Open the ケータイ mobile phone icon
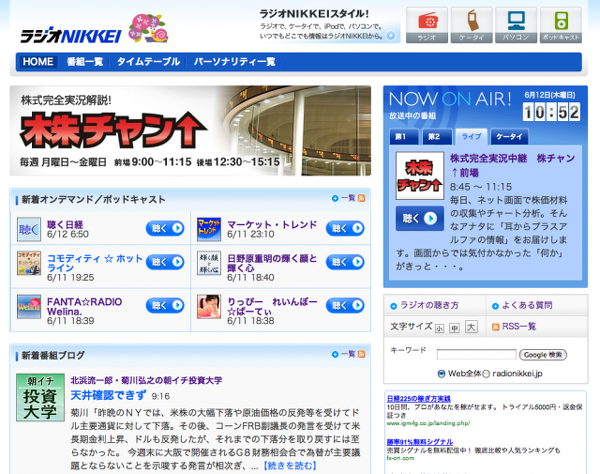 point(471,25)
